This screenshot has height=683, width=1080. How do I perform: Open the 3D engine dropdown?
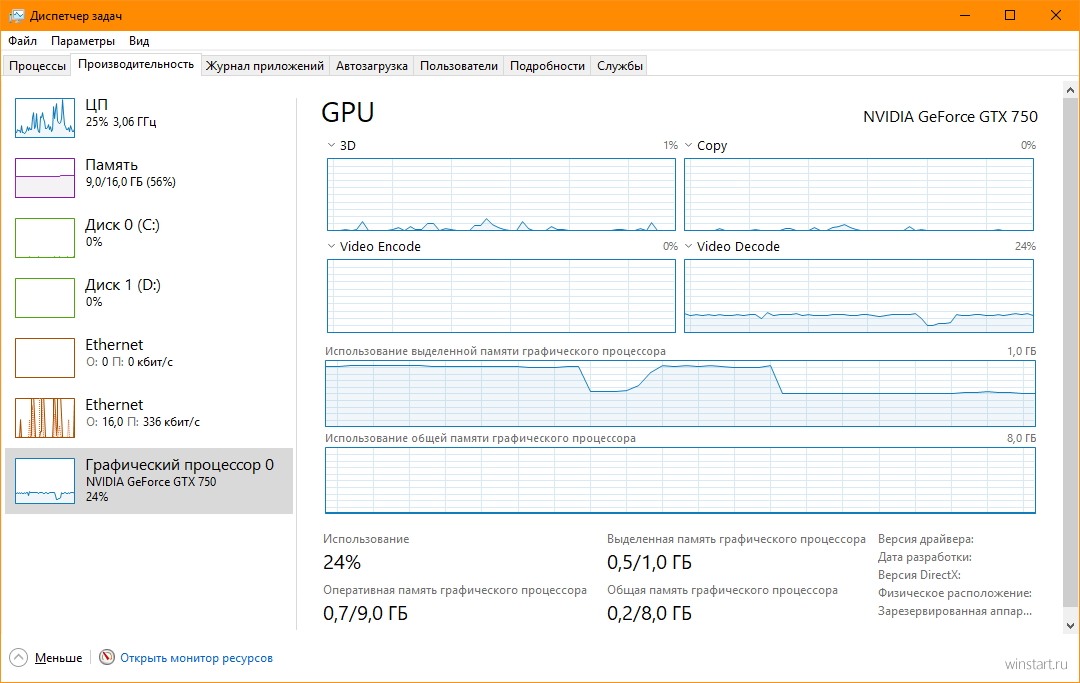coord(331,145)
